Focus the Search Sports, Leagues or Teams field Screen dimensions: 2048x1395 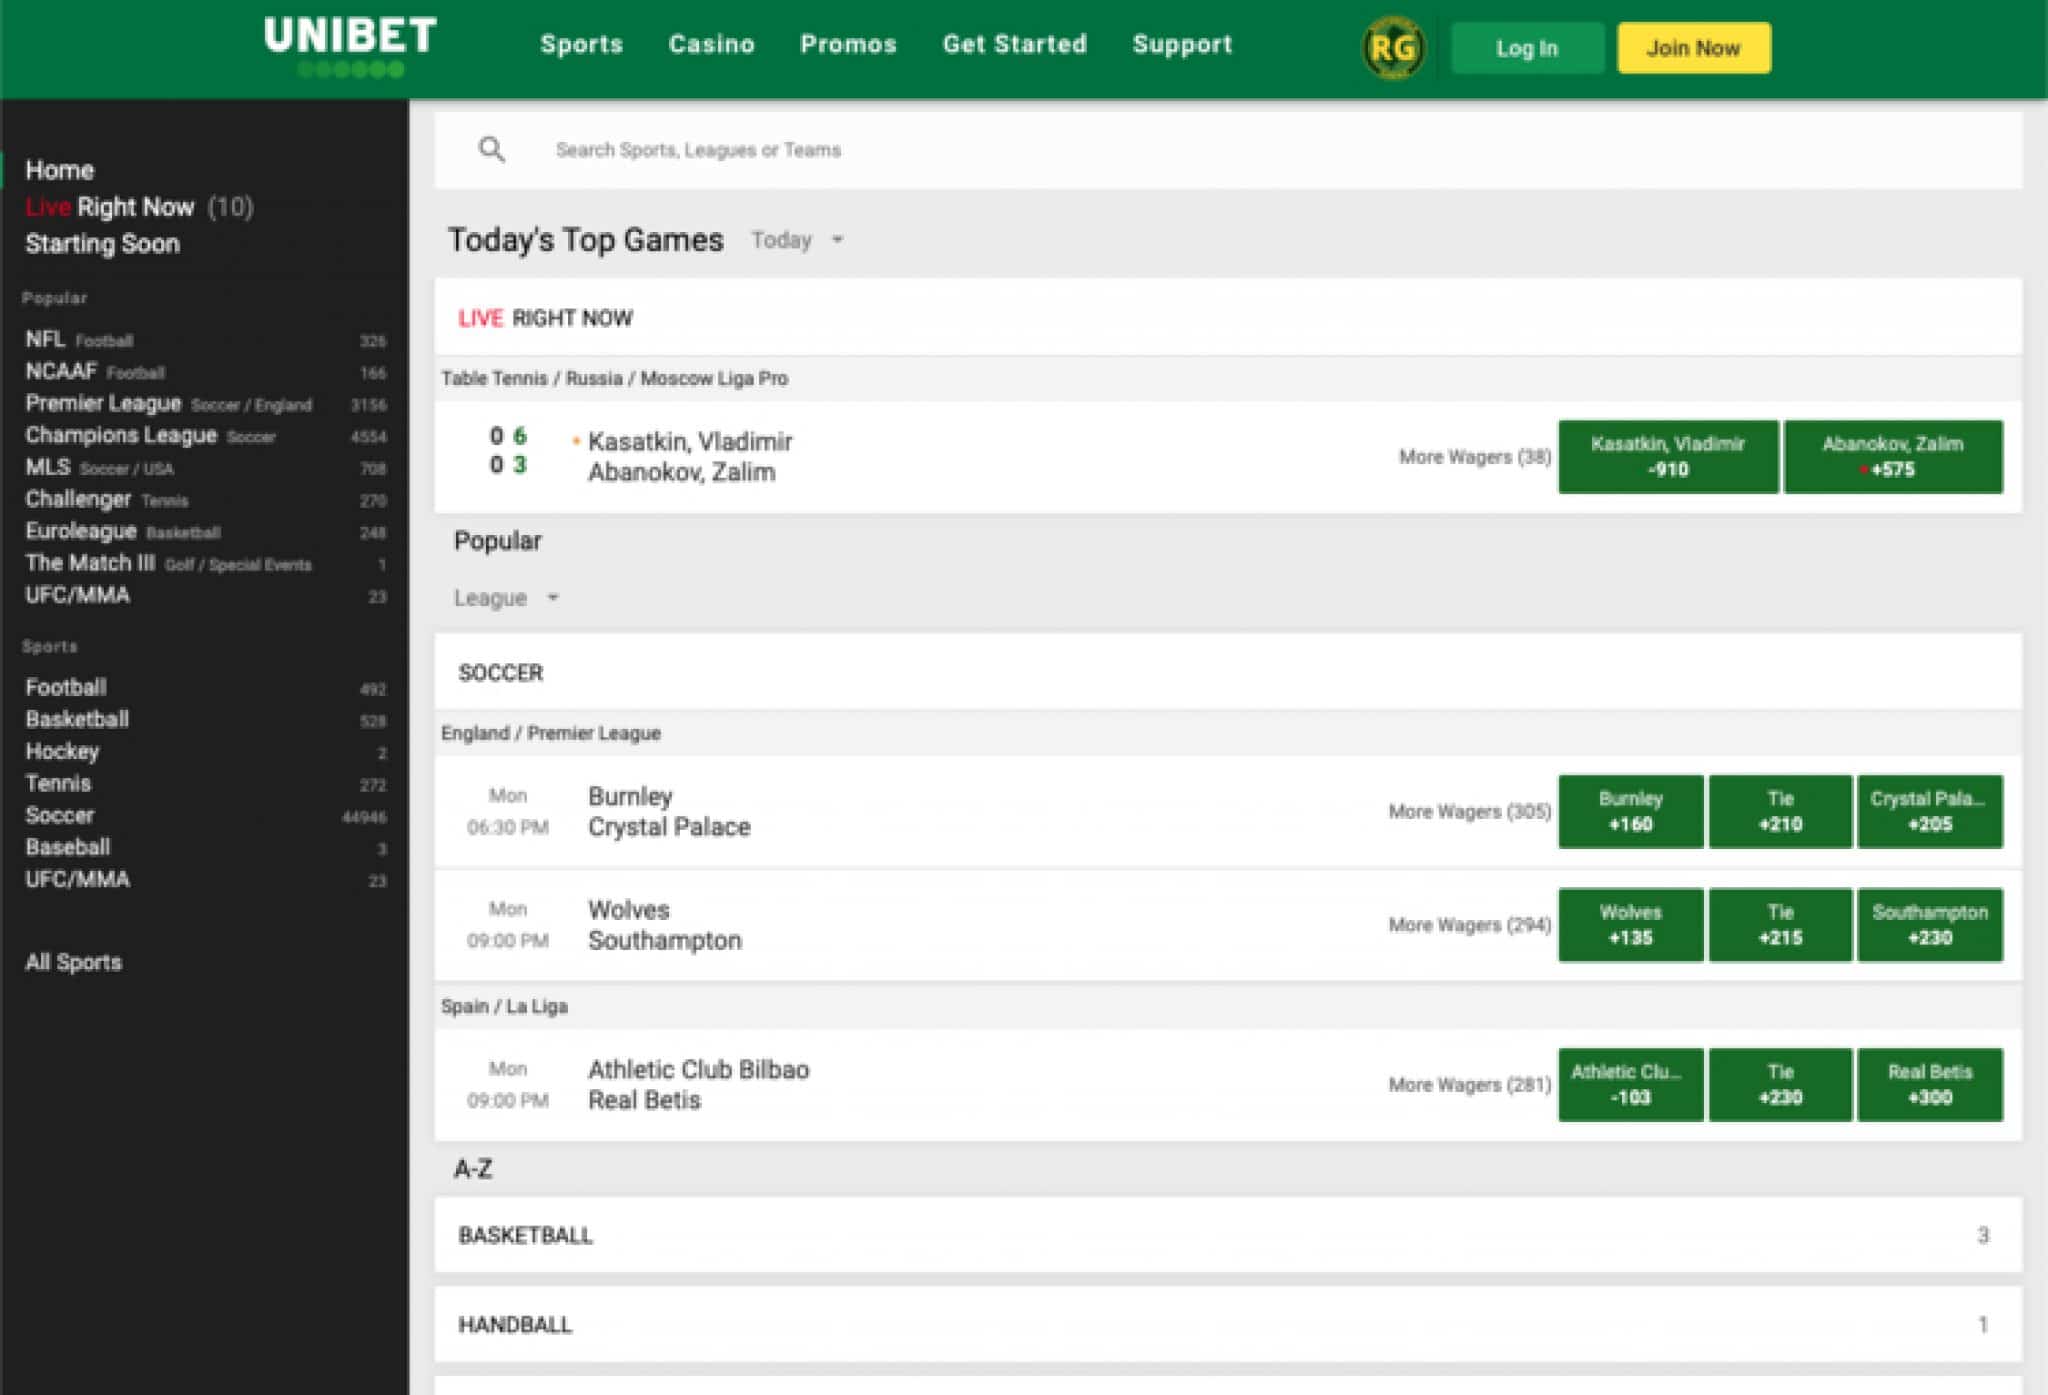[x=1228, y=150]
